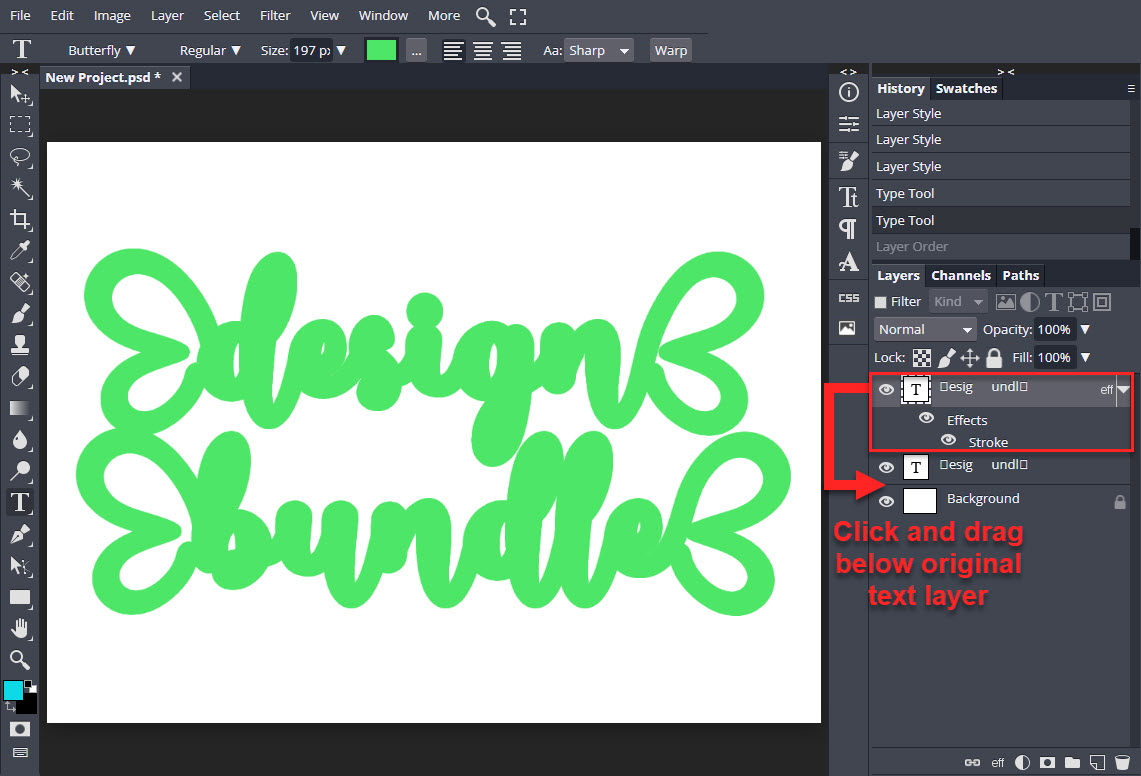Hide the second text layer's eye toggle

click(x=886, y=467)
